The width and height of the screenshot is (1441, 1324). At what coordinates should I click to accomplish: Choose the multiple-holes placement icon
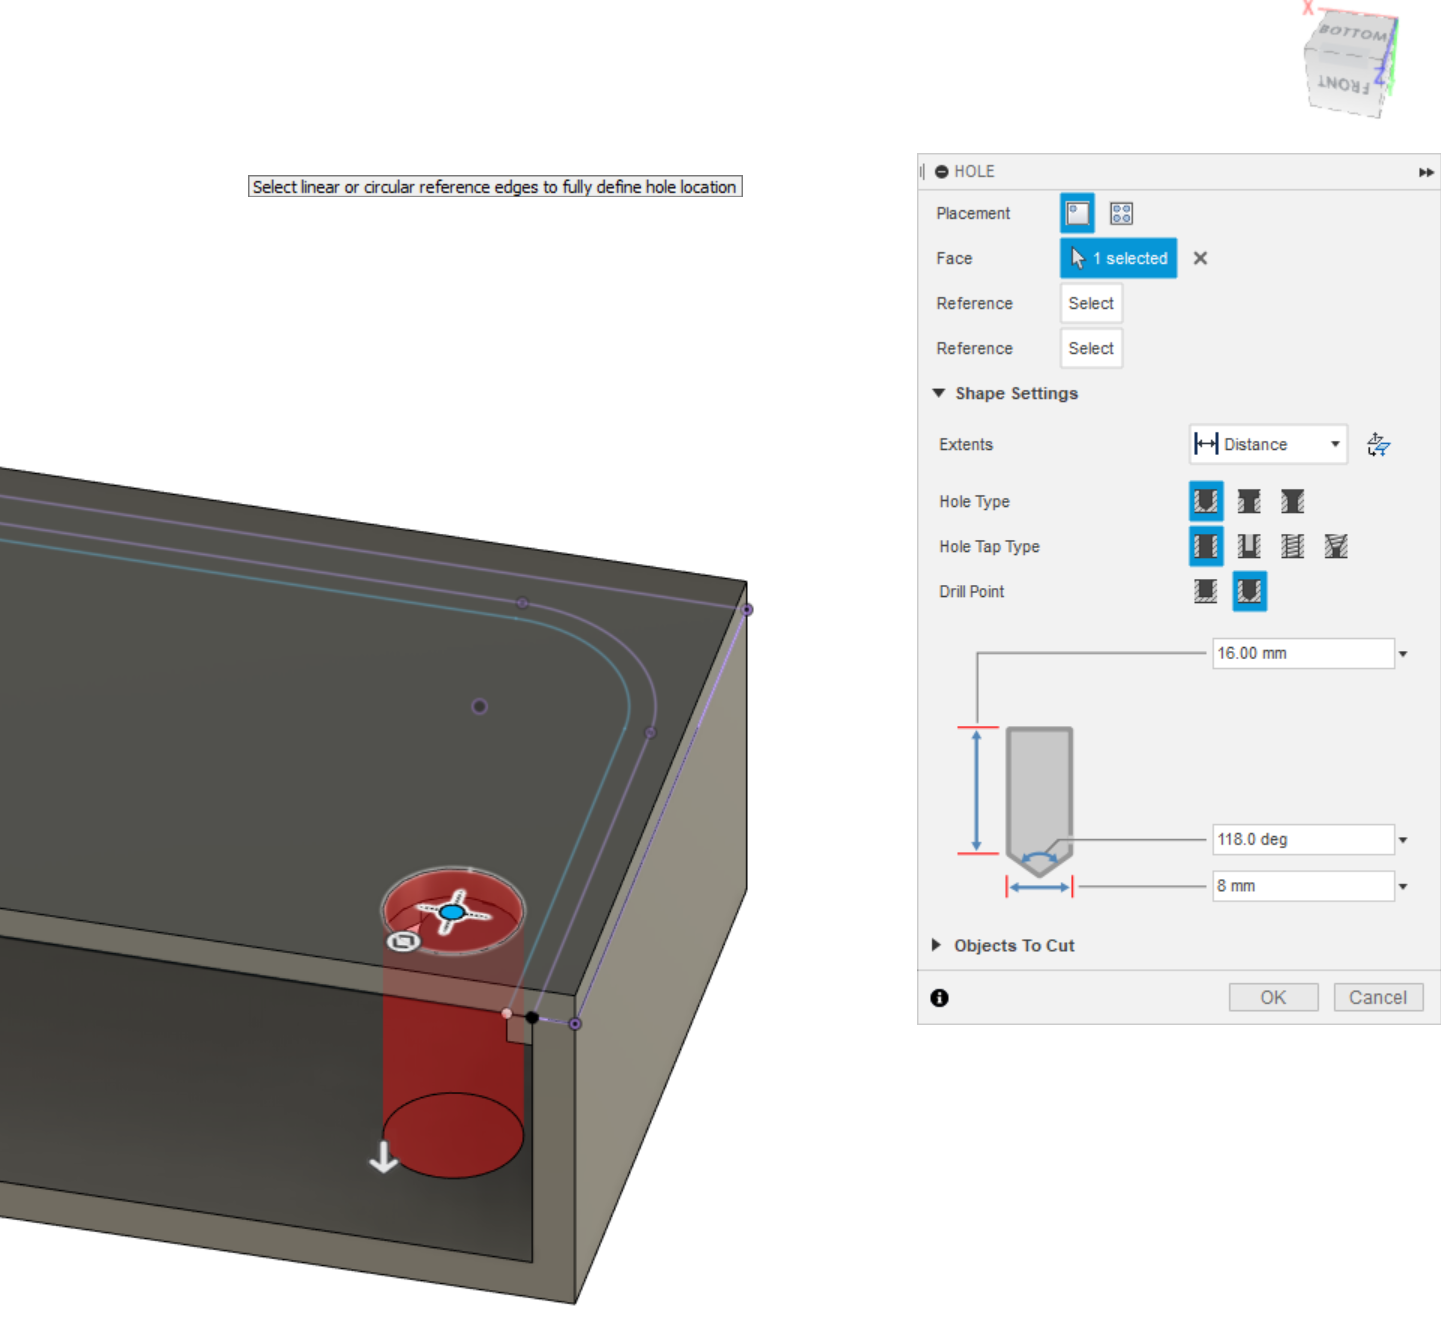[x=1121, y=213]
